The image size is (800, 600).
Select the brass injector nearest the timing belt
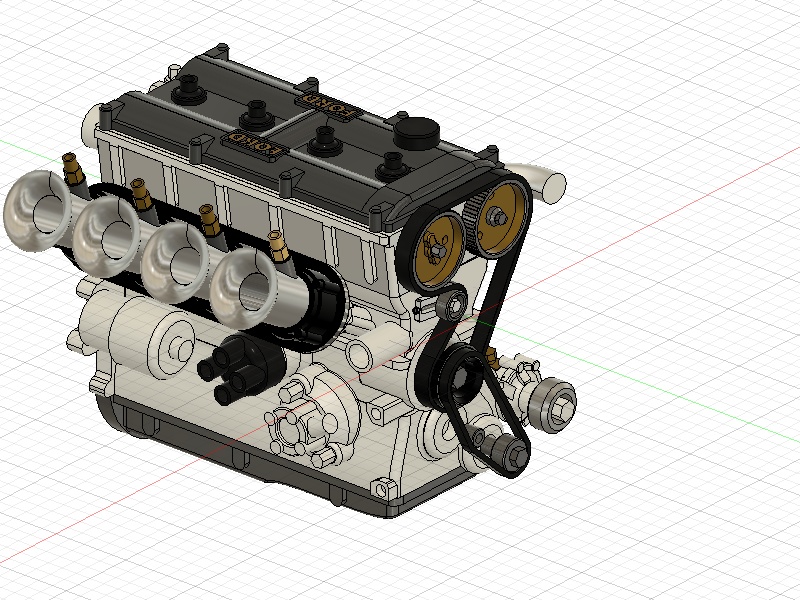coord(280,248)
